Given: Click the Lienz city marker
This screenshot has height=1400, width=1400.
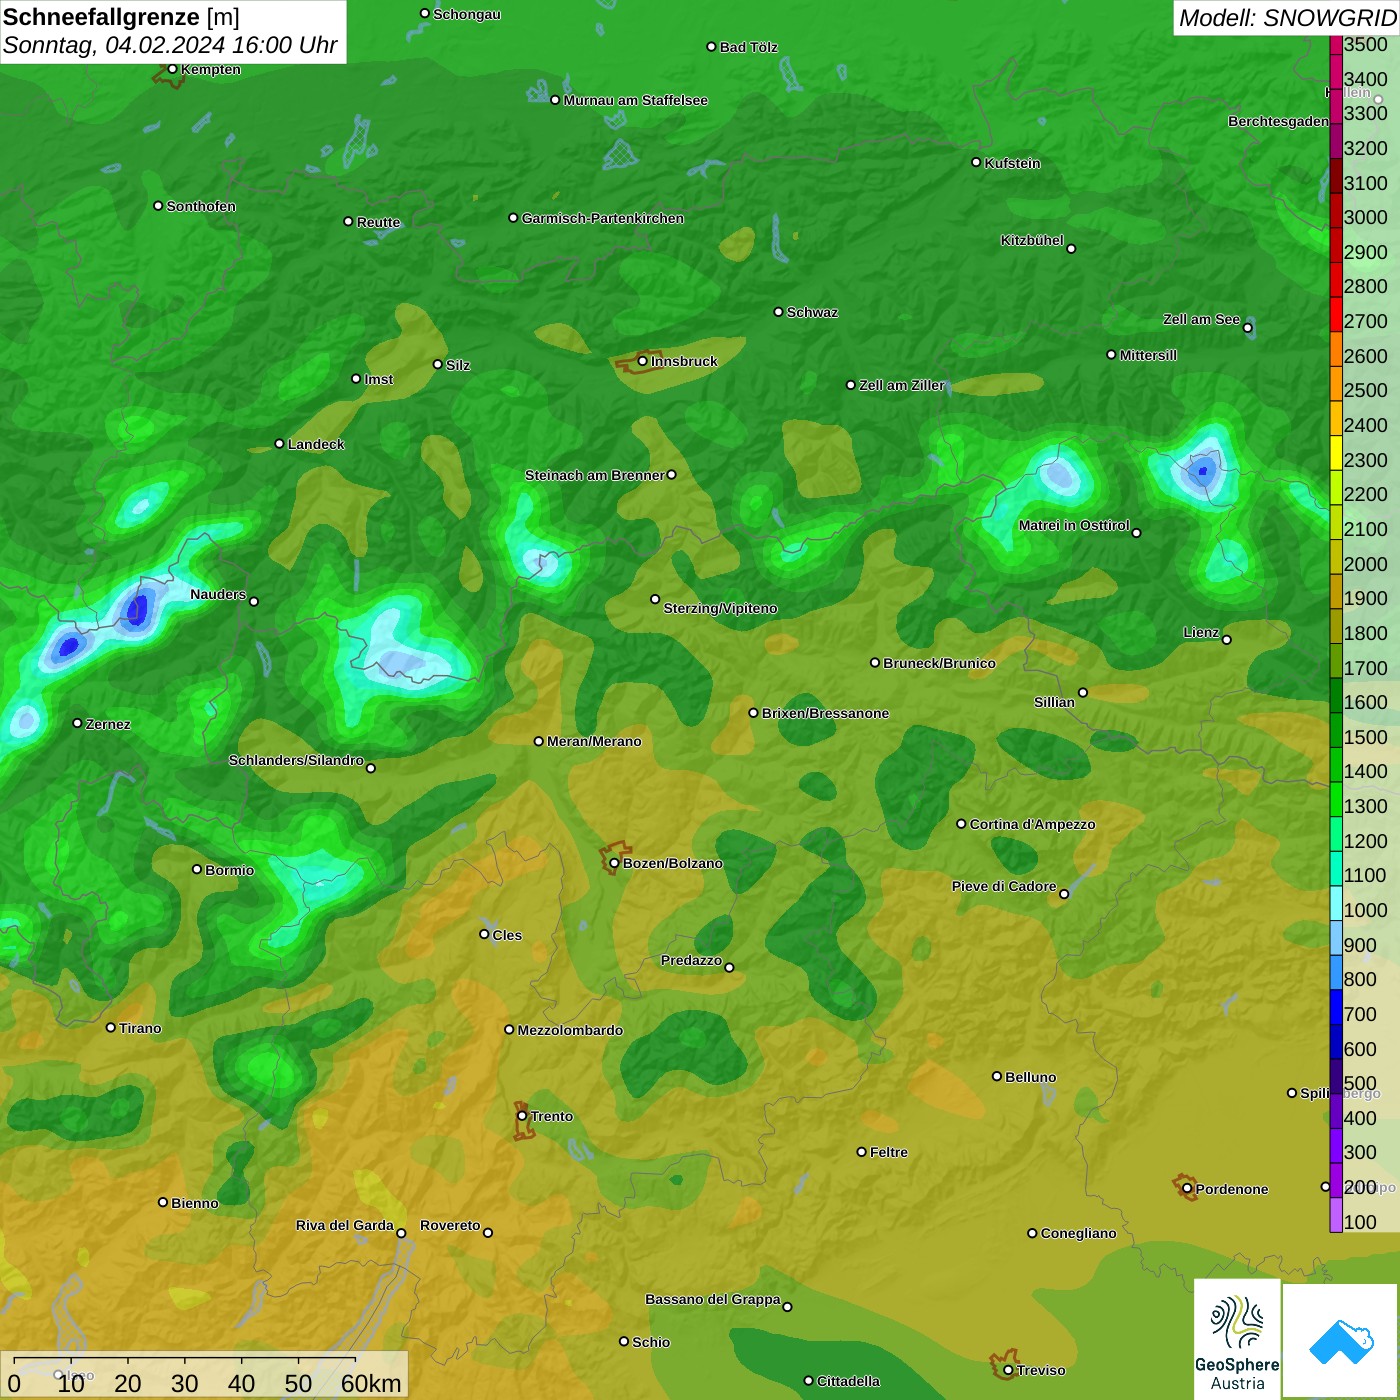Looking at the screenshot, I should [1227, 640].
